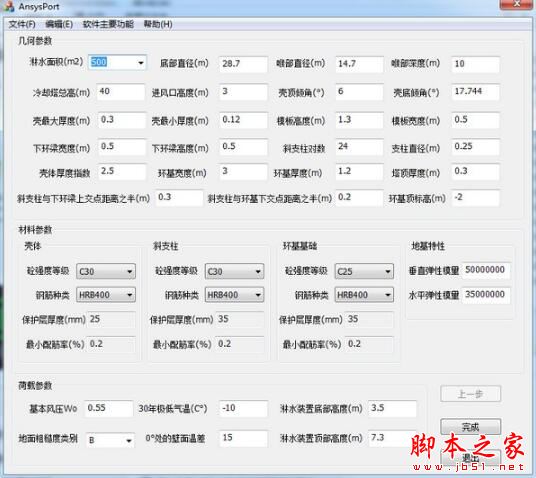
Task: Click the 材料参数 group heading
Action: tap(35, 229)
